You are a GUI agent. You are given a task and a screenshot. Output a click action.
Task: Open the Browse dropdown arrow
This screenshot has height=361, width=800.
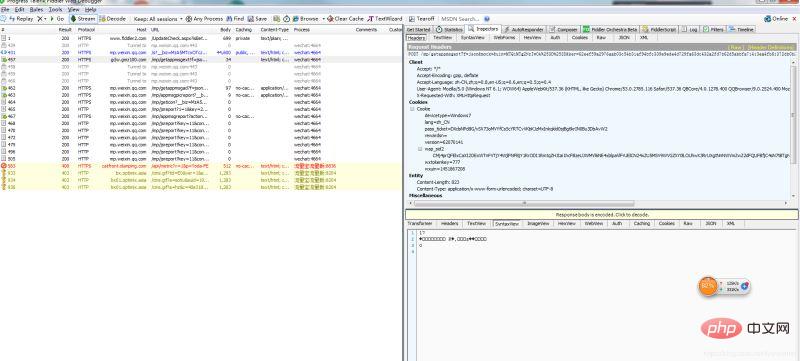(323, 19)
